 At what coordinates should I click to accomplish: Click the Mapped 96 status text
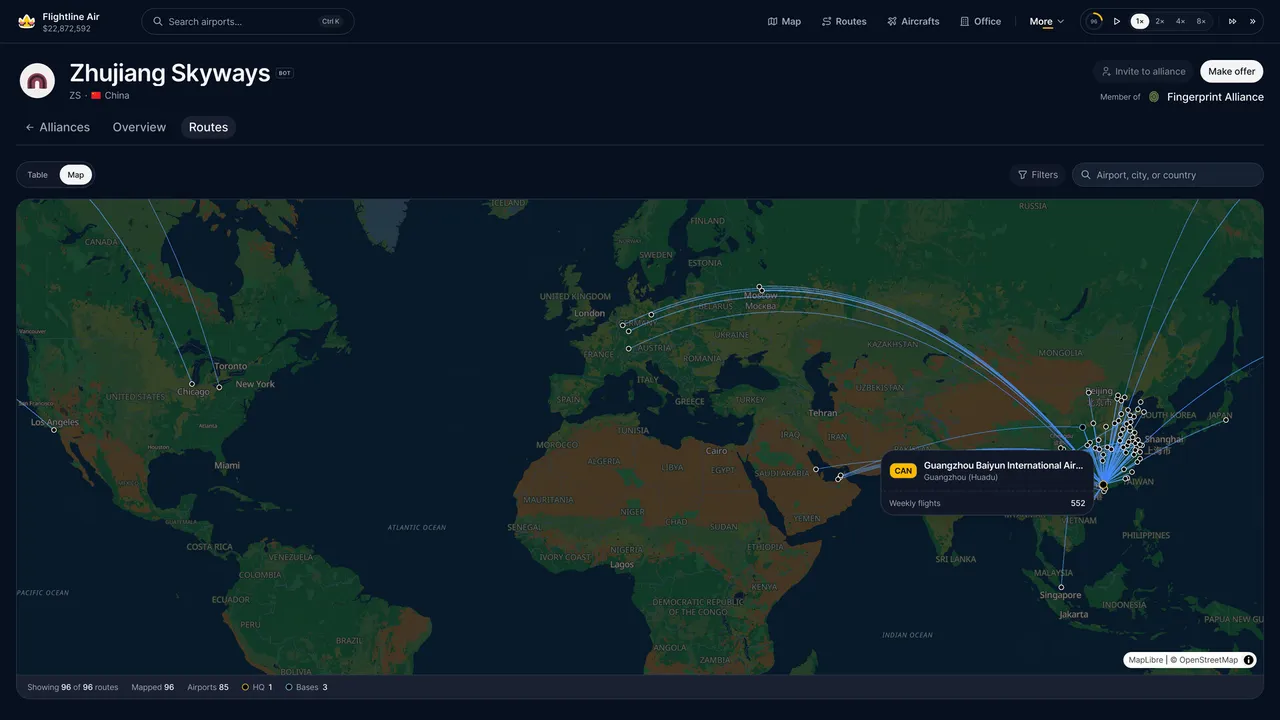tap(153, 687)
